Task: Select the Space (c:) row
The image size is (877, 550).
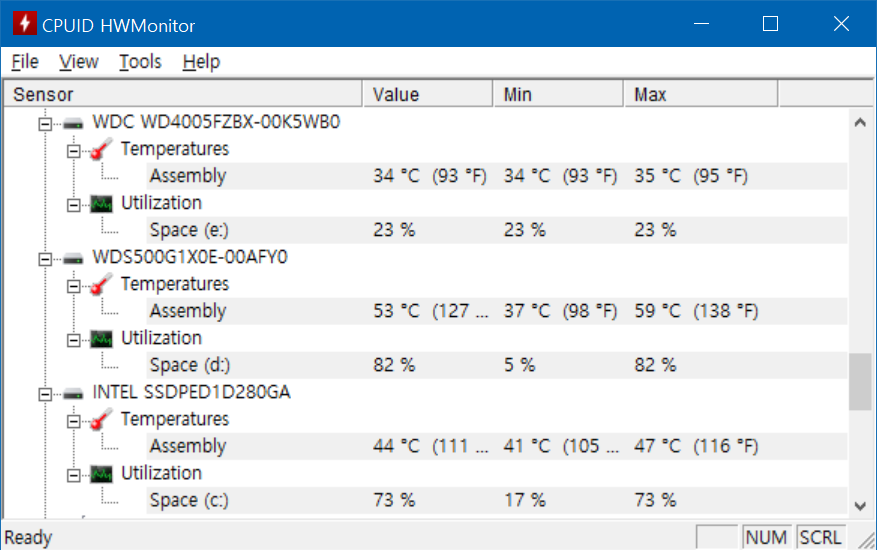Action: pyautogui.click(x=497, y=500)
